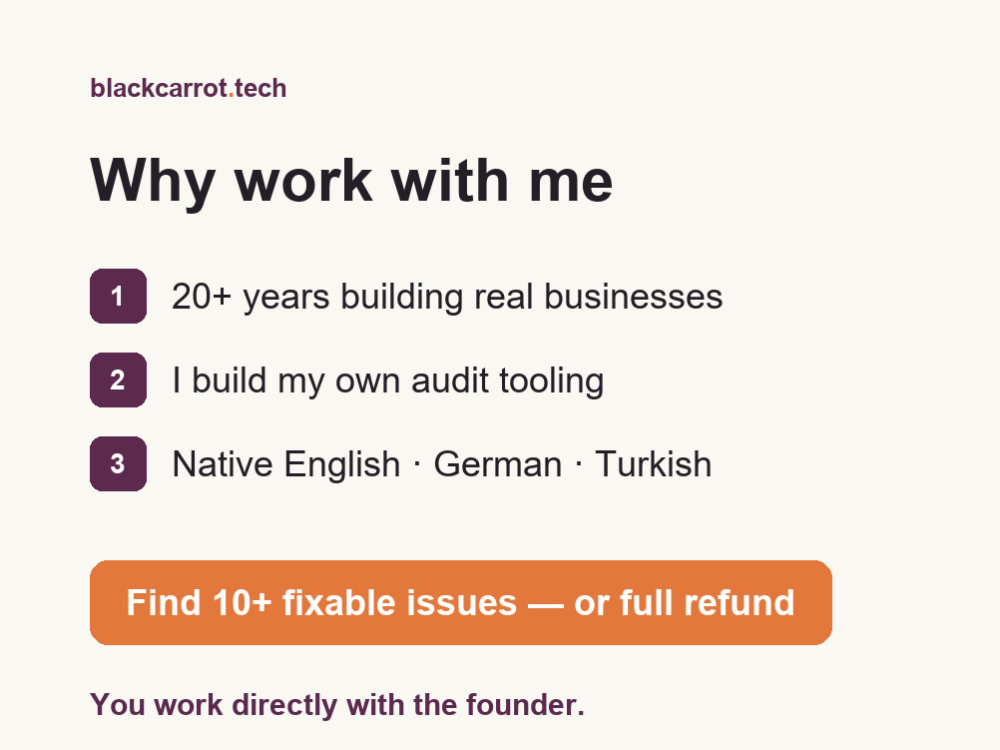Click the word 'Turkish' in the list

click(653, 464)
